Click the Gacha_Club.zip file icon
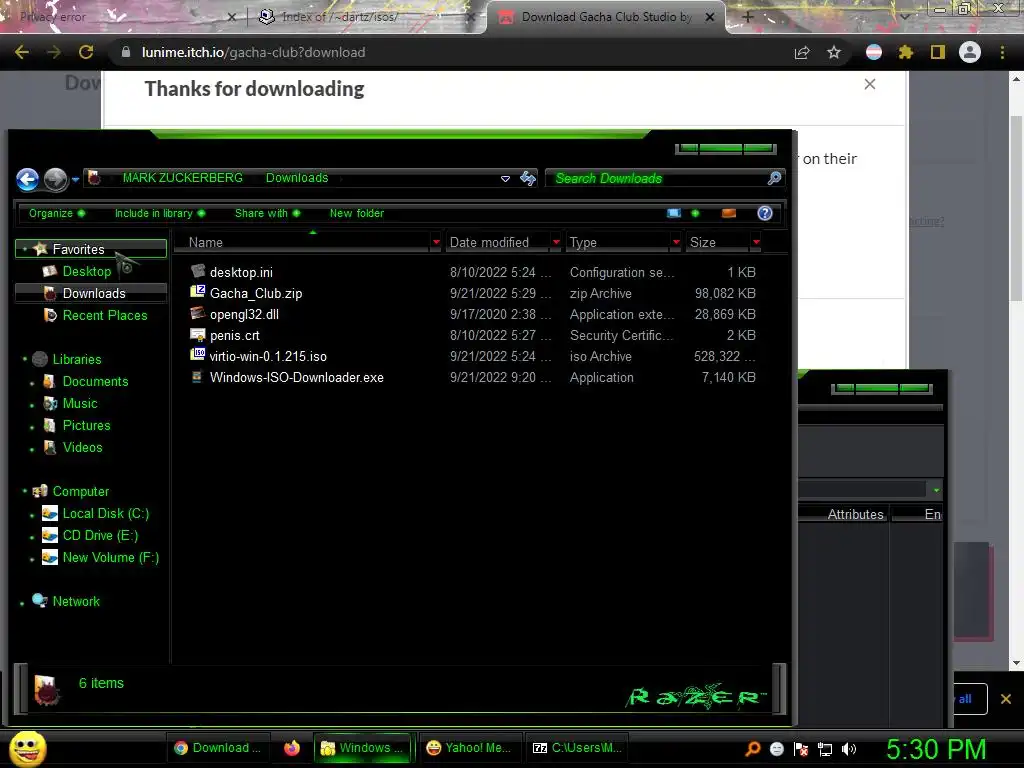 click(197, 292)
